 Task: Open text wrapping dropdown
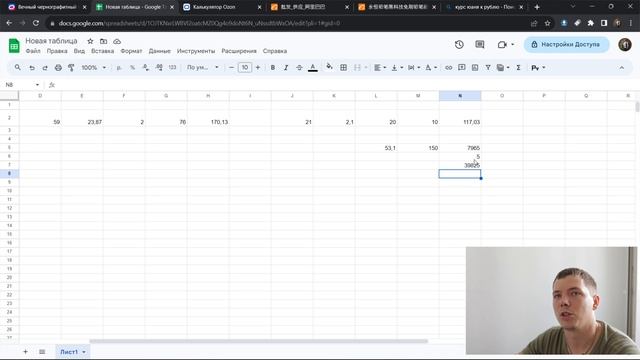point(414,68)
